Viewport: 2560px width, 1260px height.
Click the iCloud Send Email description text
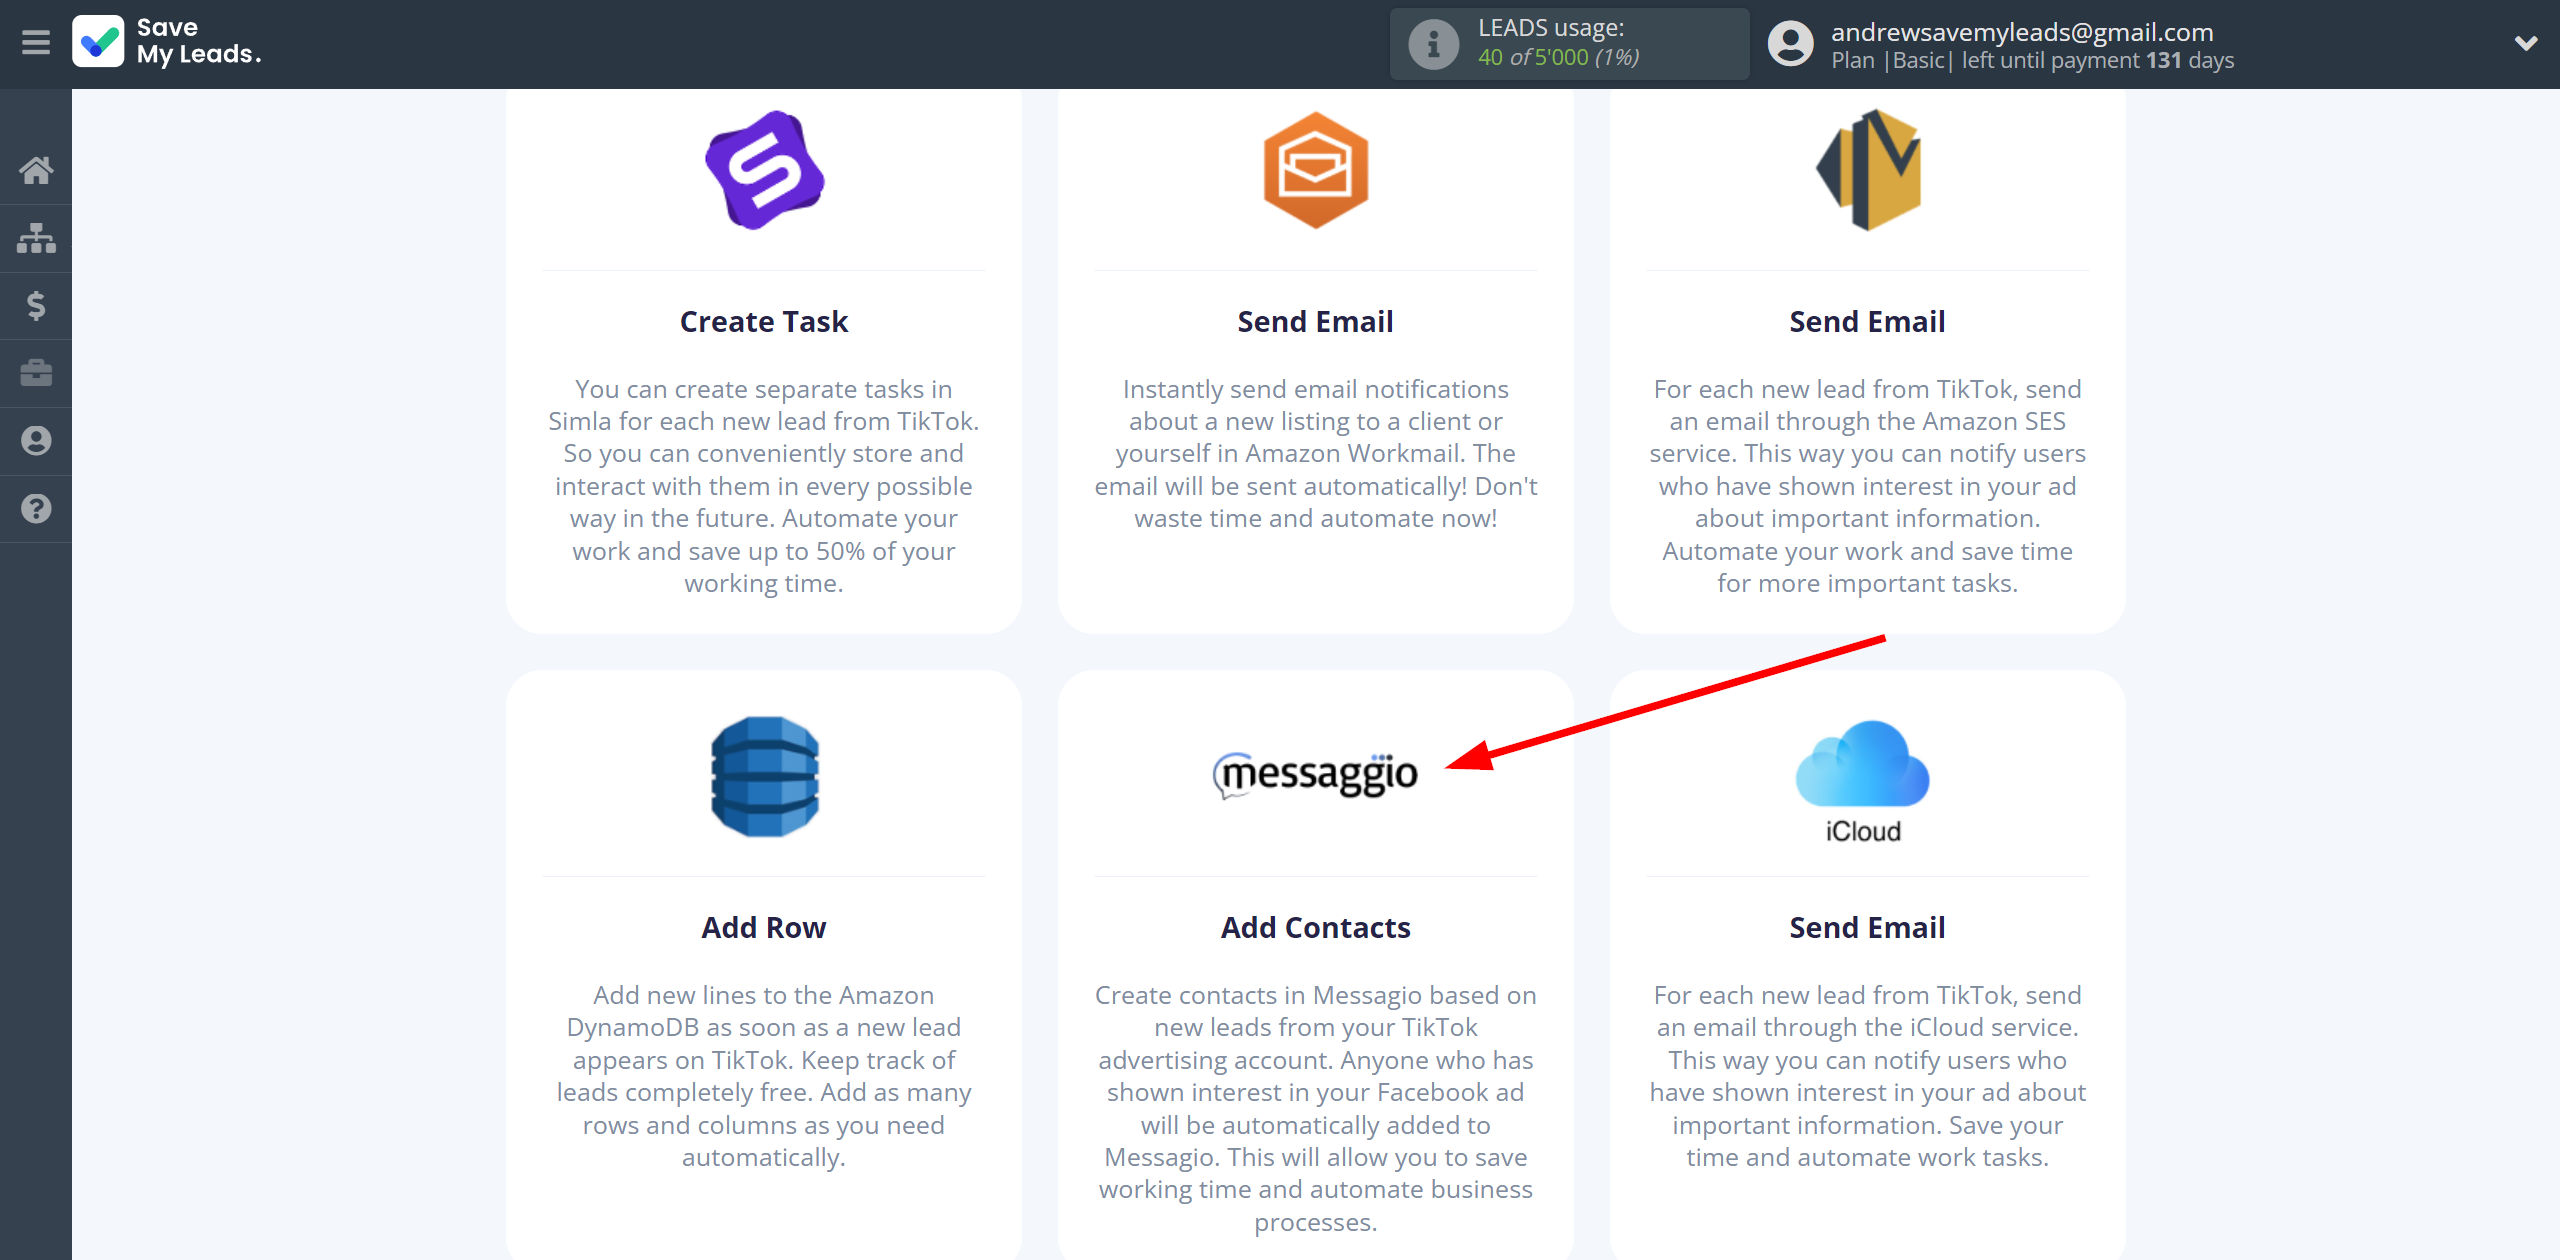point(1867,1076)
